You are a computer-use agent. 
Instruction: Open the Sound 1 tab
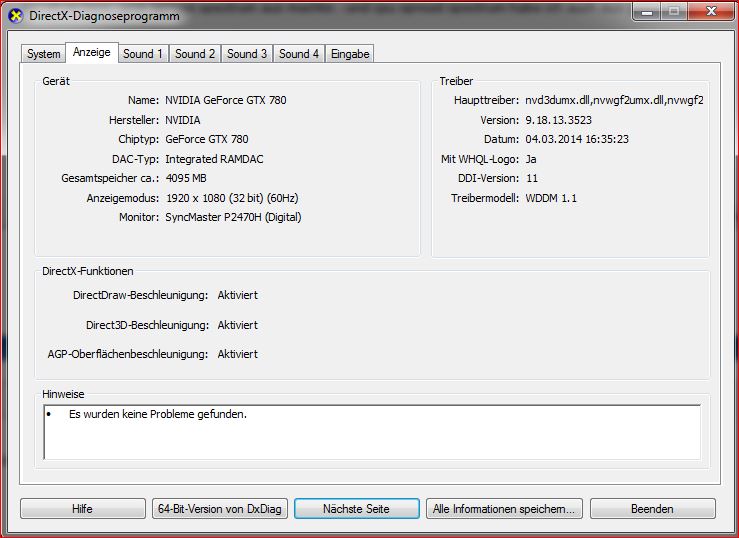click(x=143, y=54)
